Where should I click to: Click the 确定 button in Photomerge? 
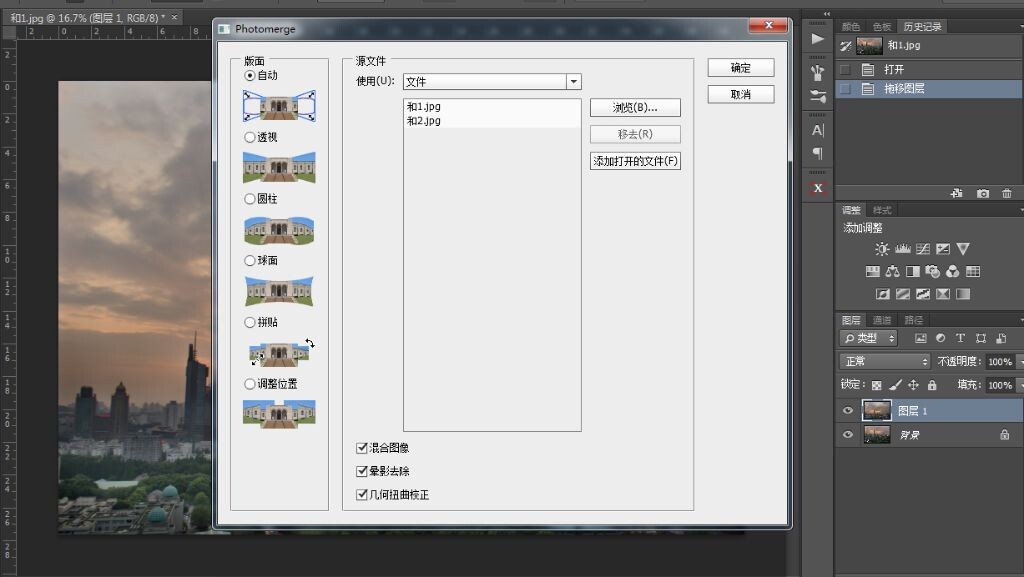click(x=741, y=68)
